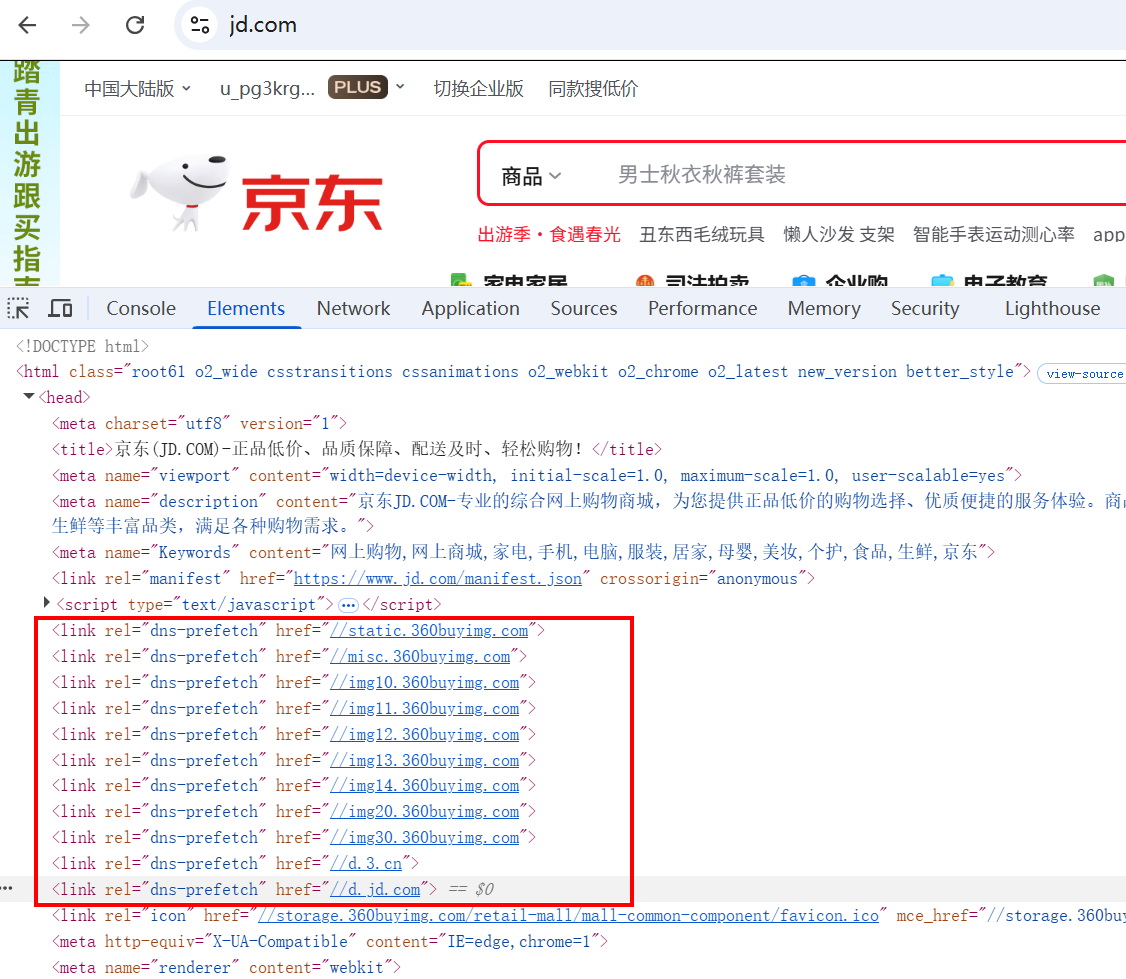Click the ellipsis badge inside script tag

(348, 605)
